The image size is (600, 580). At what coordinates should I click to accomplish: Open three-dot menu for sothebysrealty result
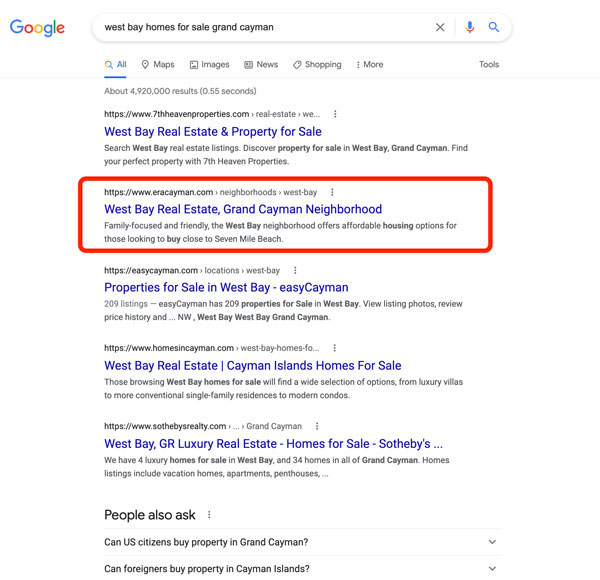coord(317,426)
